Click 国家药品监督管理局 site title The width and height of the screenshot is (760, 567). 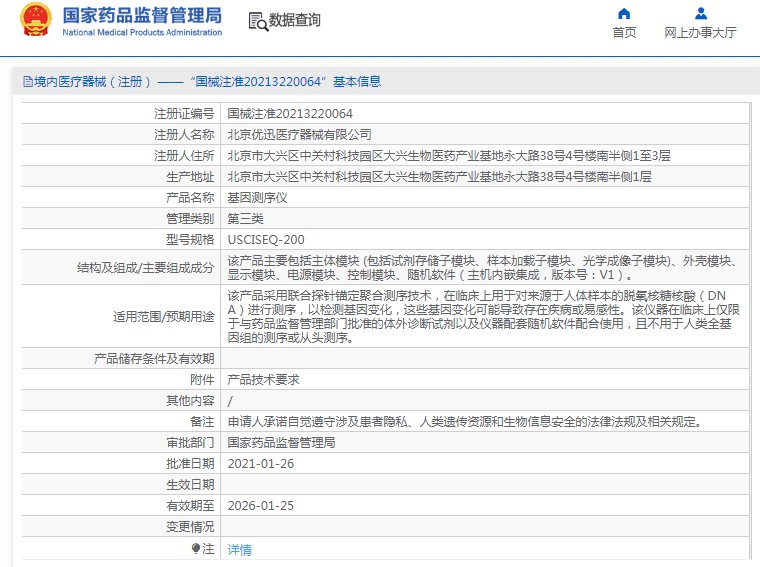coord(142,16)
